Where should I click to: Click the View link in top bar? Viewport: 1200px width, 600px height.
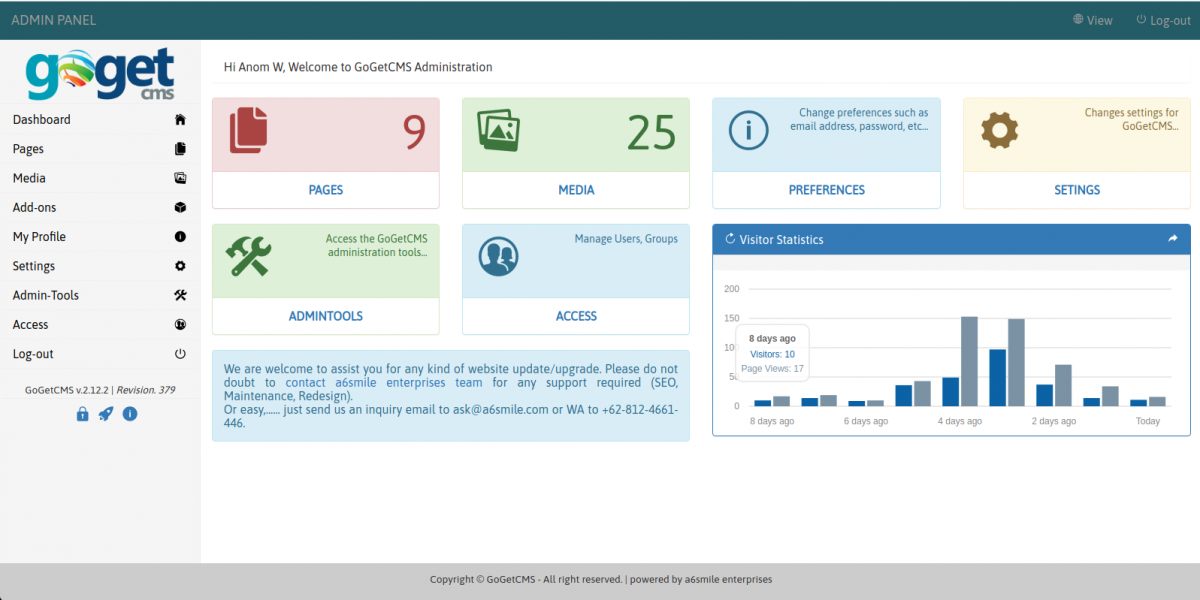tap(1093, 20)
